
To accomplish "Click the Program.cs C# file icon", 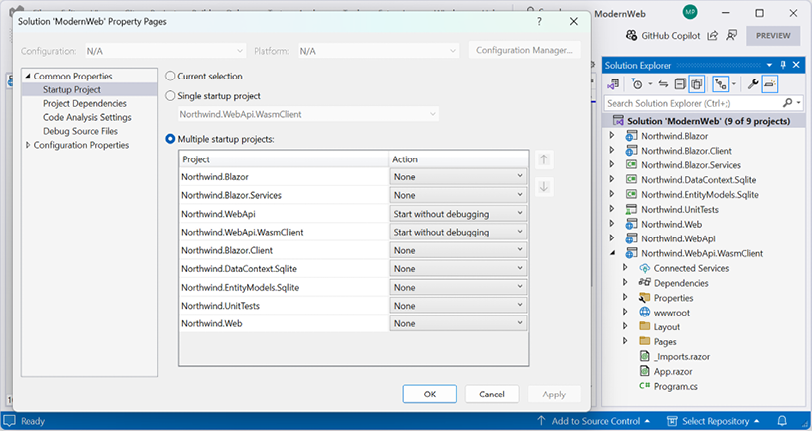I will click(x=644, y=386).
